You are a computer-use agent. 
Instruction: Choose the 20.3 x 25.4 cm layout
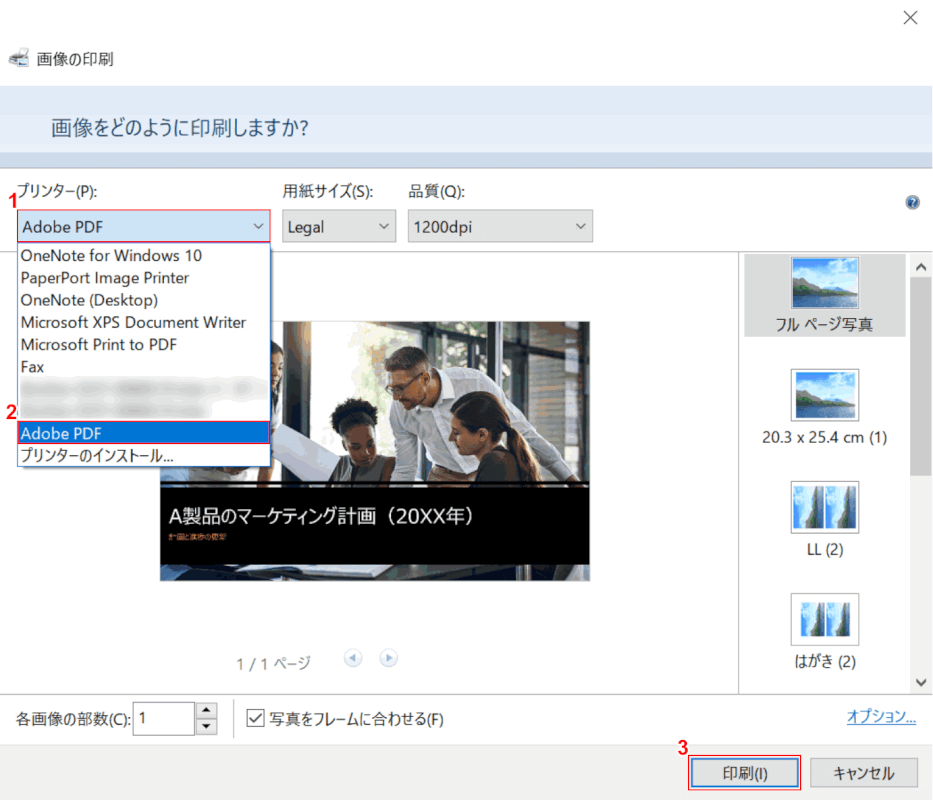point(824,407)
